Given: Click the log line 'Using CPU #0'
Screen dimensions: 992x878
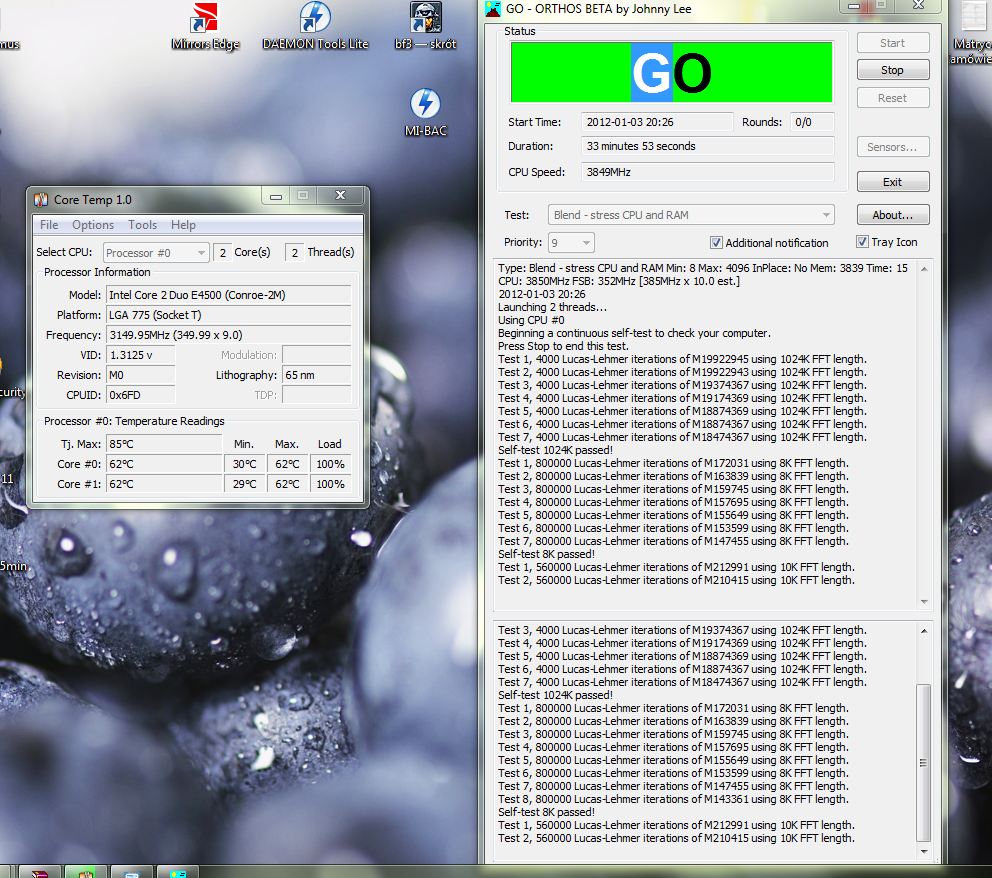Looking at the screenshot, I should [531, 320].
